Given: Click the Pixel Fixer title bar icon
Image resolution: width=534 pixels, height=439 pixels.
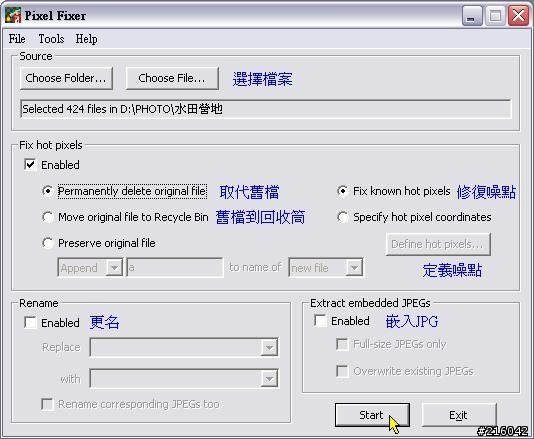Looking at the screenshot, I should click(x=13, y=15).
